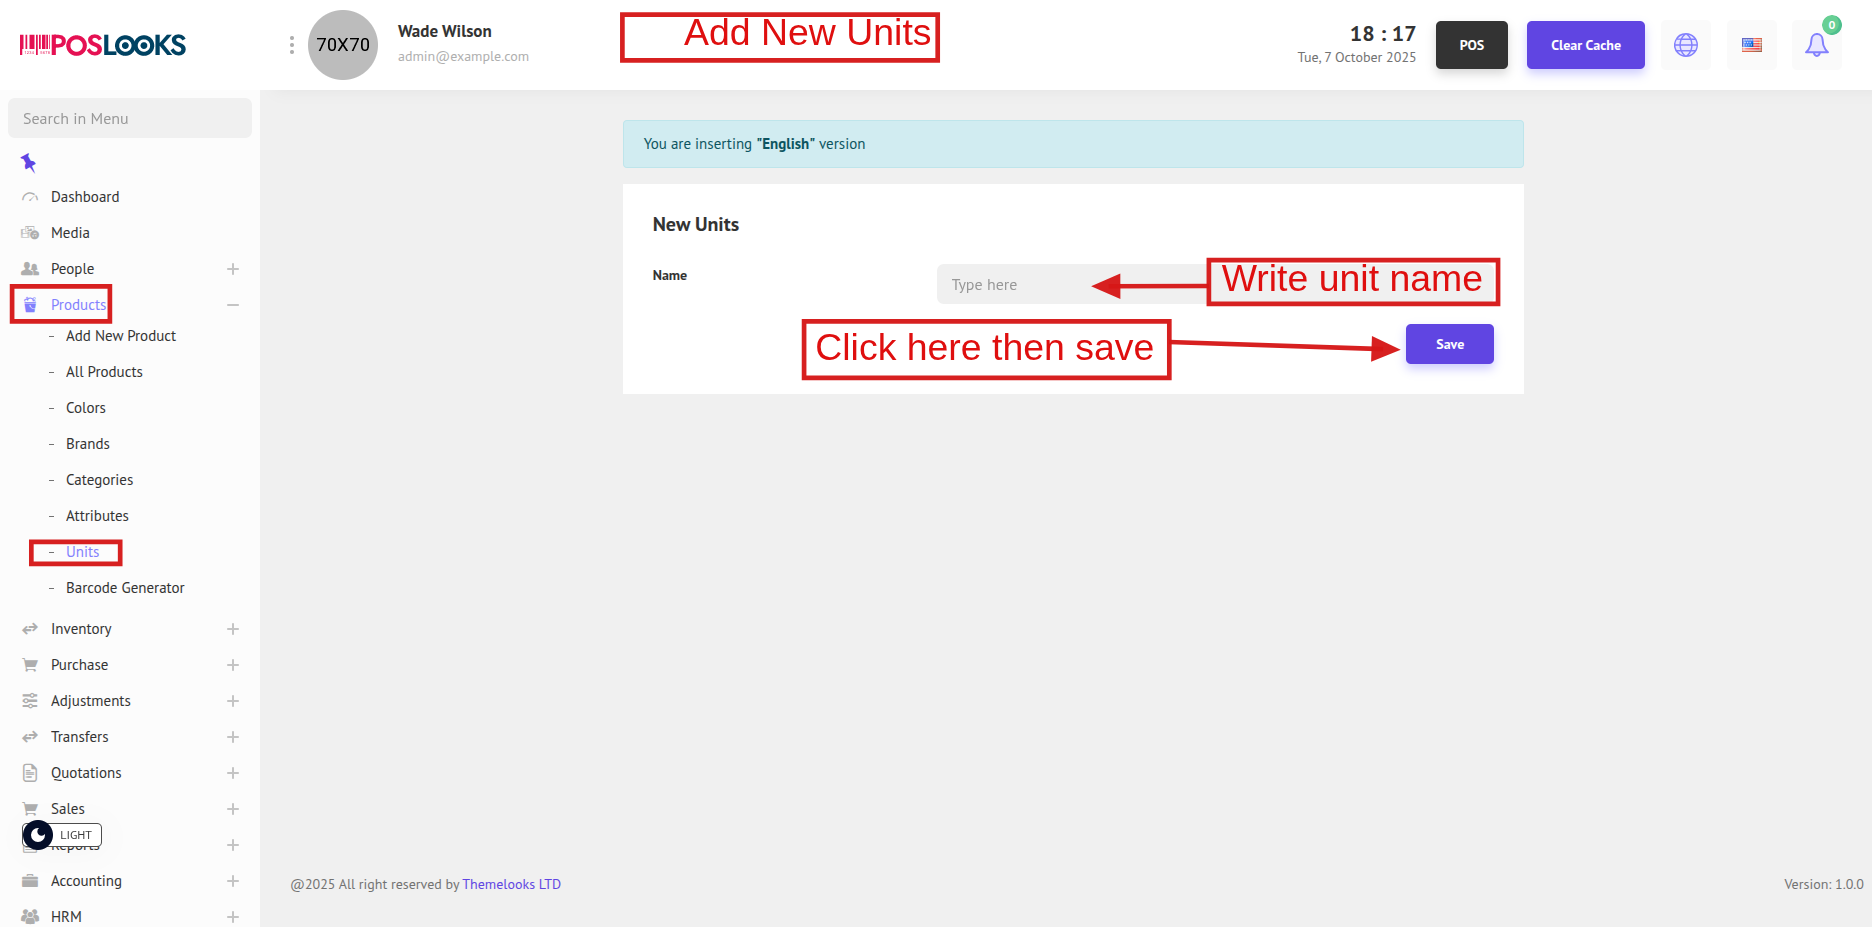The image size is (1872, 927).
Task: Expand the Purchase submenu plus icon
Action: pos(233,665)
